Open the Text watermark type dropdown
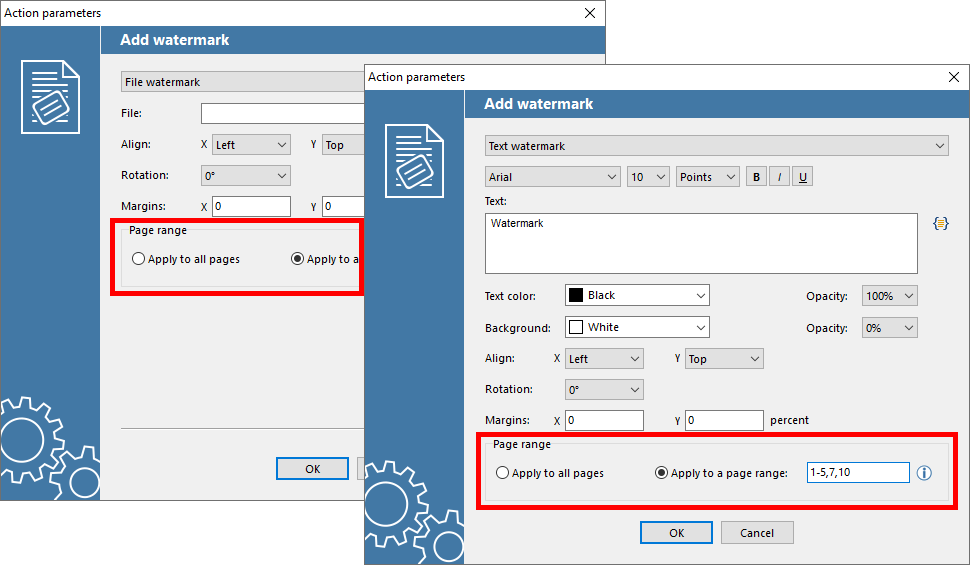 (716, 146)
